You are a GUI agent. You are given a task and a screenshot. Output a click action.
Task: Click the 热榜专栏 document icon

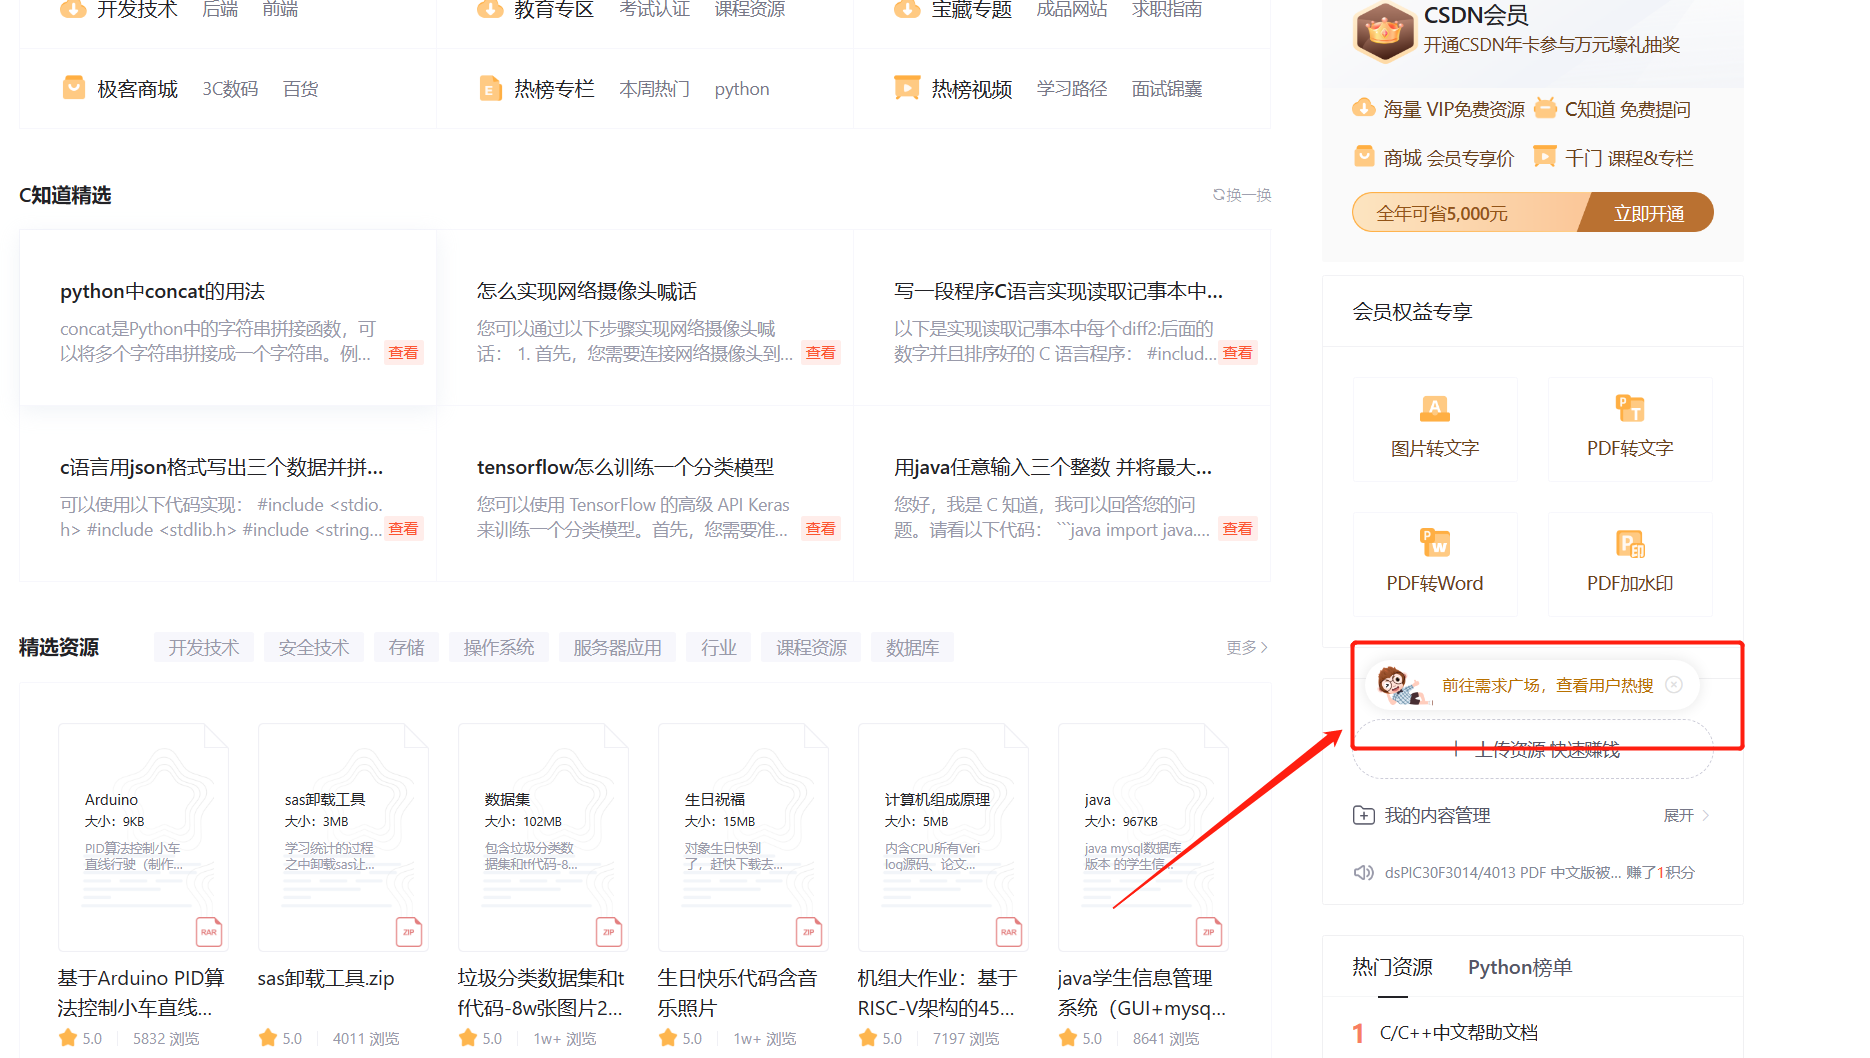[490, 88]
